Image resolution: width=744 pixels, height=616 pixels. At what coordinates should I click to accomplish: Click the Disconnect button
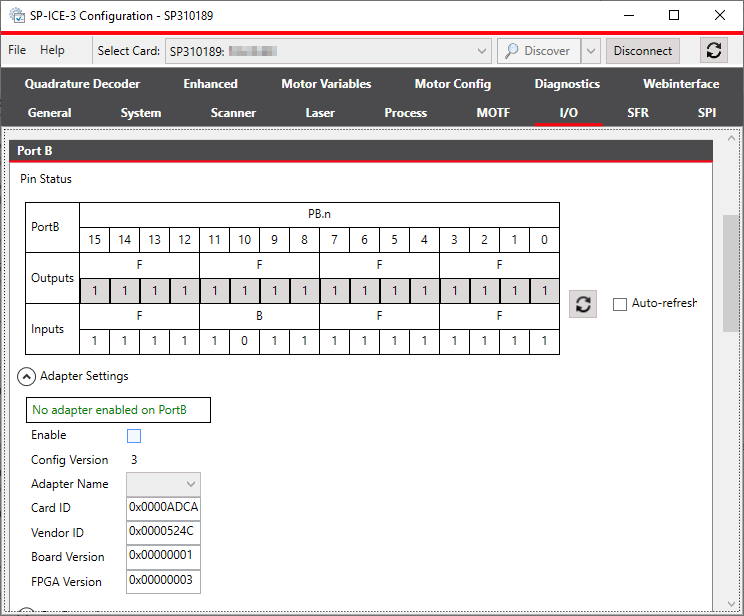coord(642,51)
